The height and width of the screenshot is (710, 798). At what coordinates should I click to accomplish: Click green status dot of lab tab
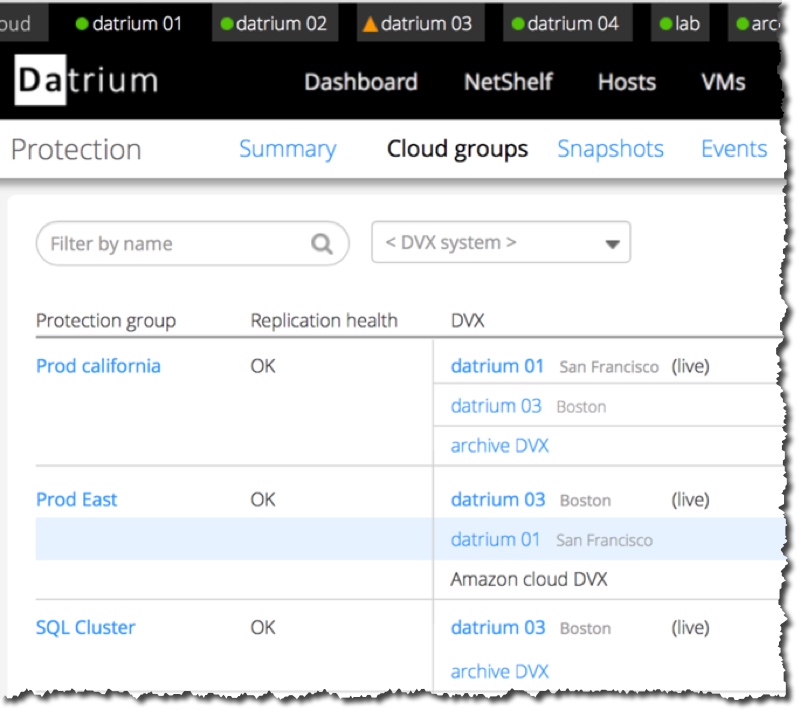(x=665, y=23)
